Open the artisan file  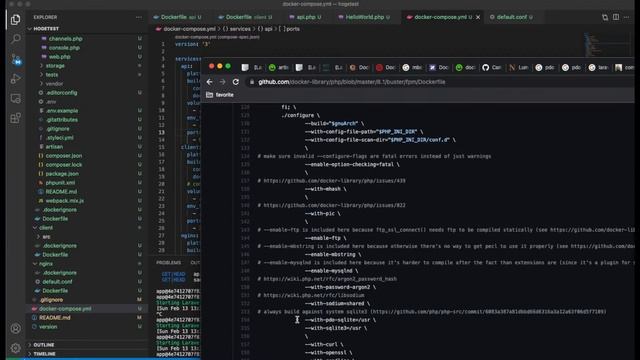click(54, 147)
